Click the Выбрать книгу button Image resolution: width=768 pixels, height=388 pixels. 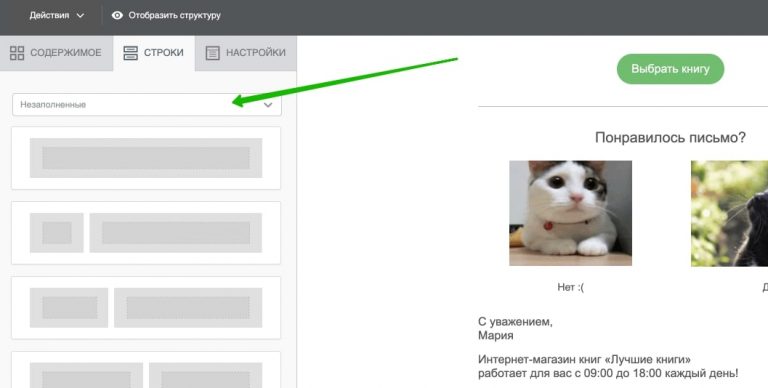(670, 69)
